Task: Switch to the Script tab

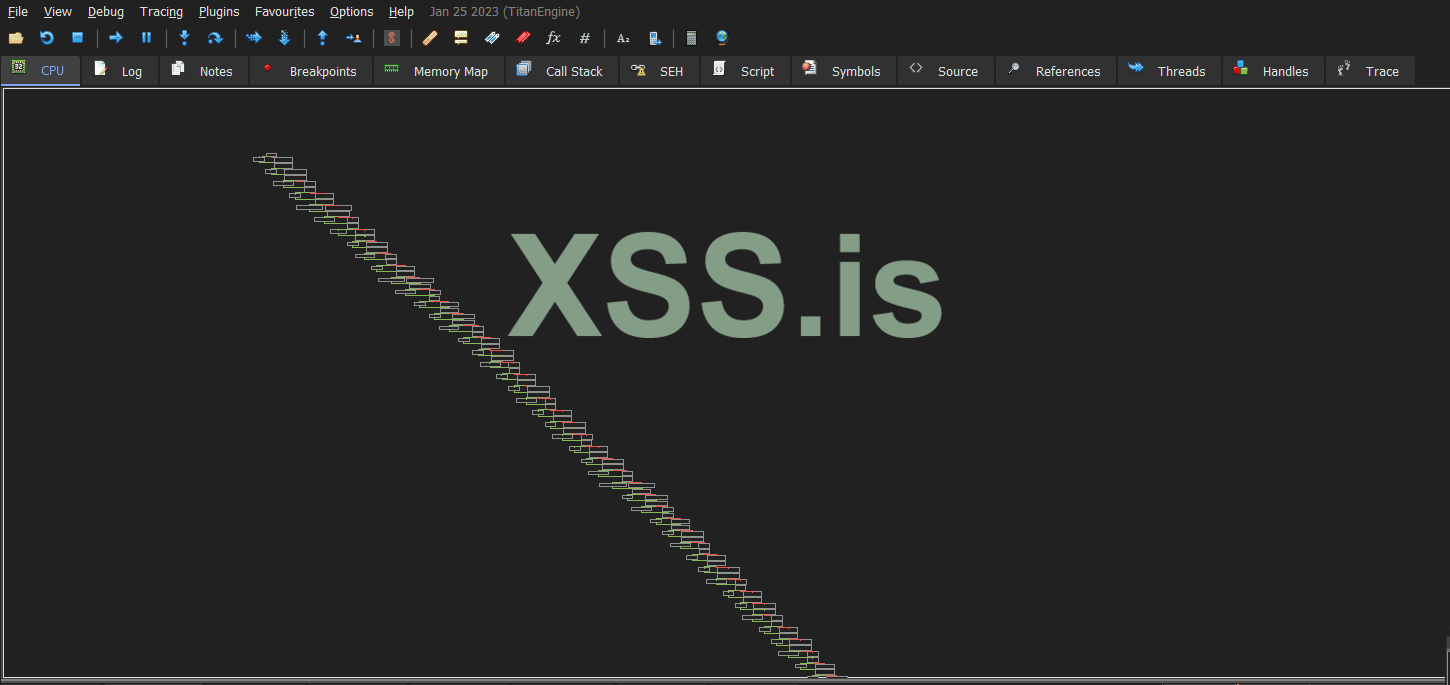Action: point(746,71)
